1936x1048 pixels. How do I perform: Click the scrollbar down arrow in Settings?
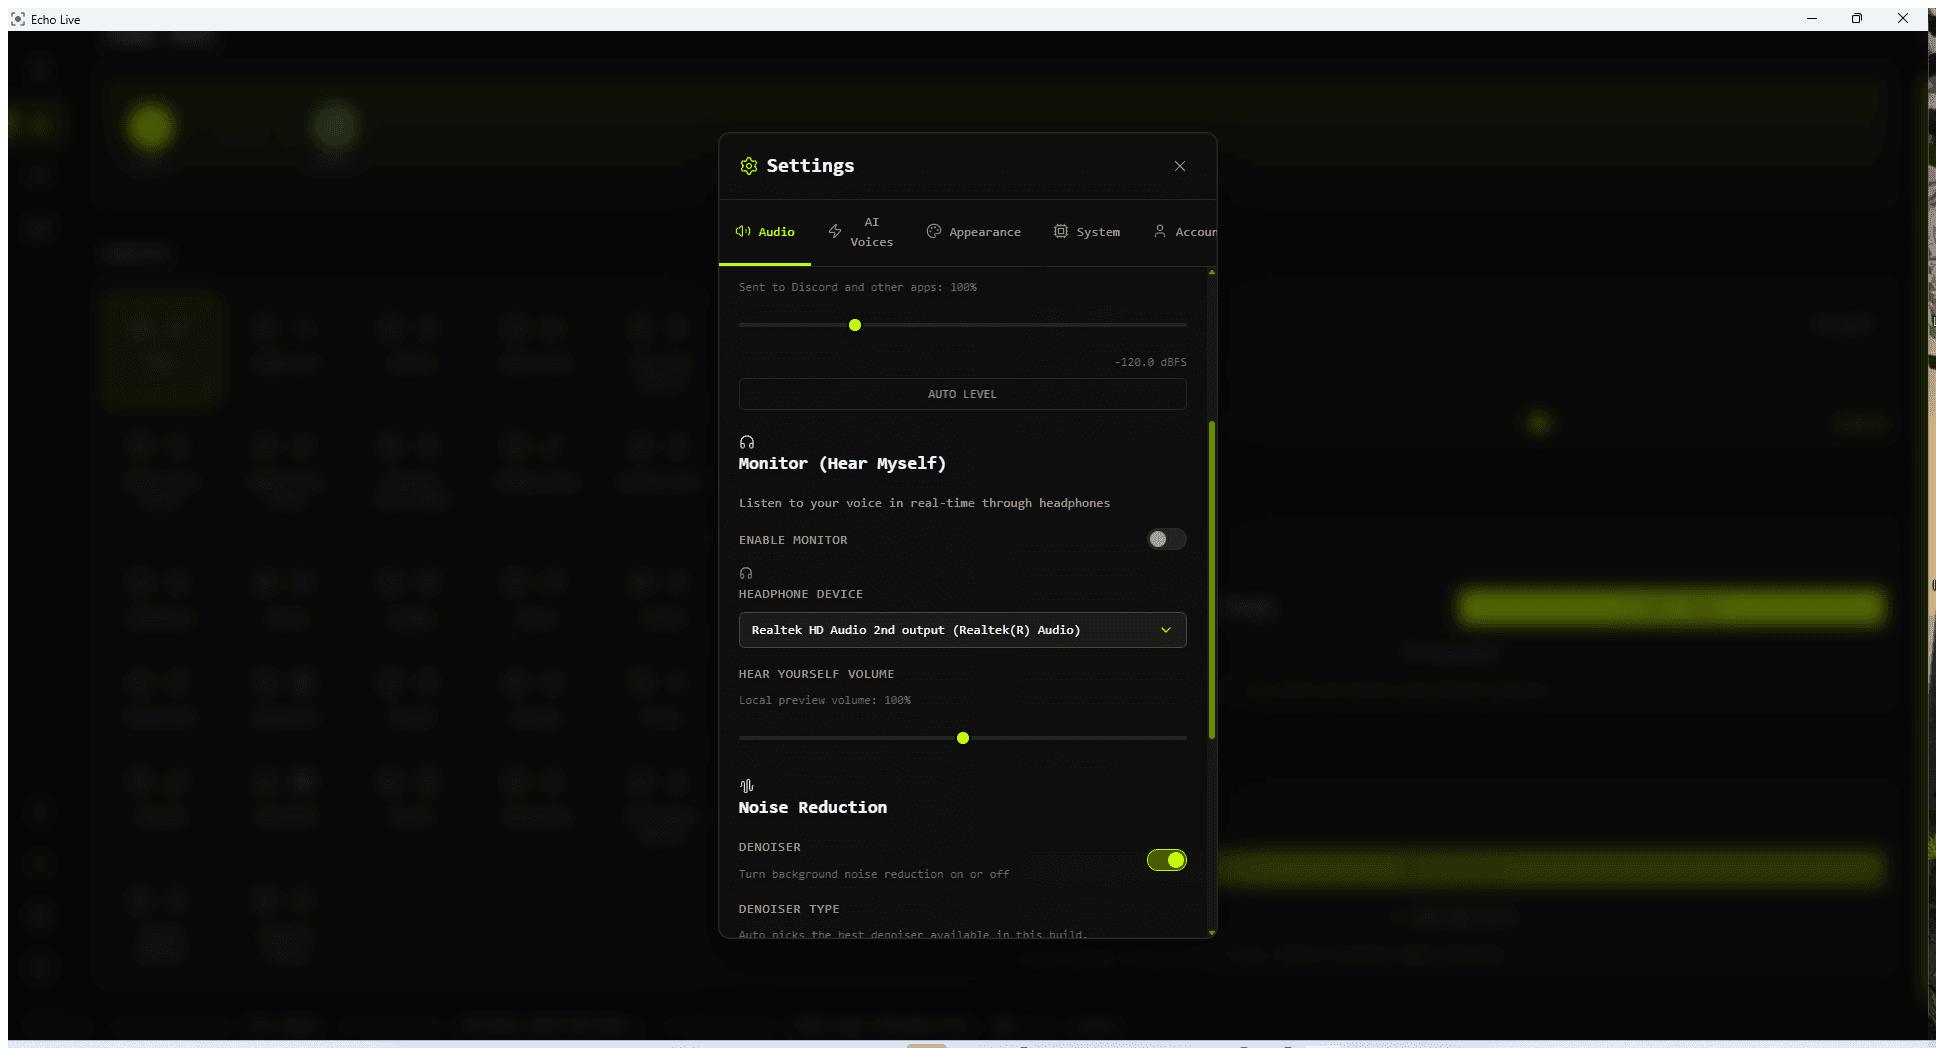pos(1212,933)
